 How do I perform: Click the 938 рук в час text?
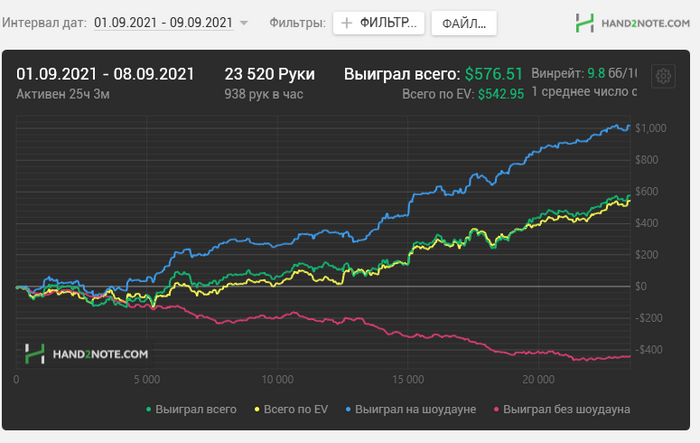pos(264,94)
